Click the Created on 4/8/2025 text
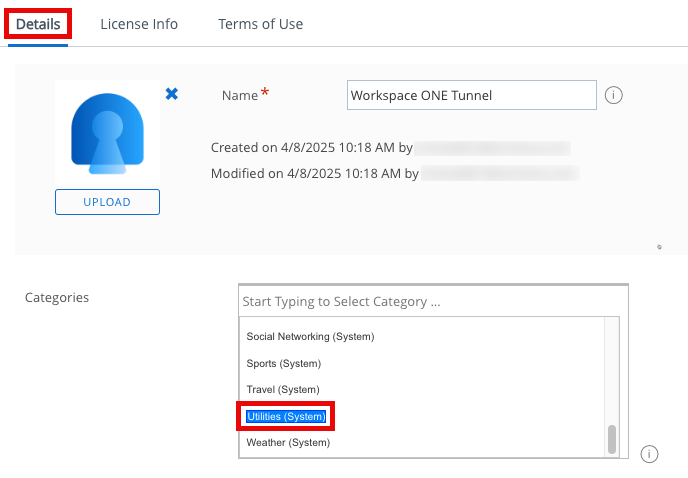 (312, 147)
